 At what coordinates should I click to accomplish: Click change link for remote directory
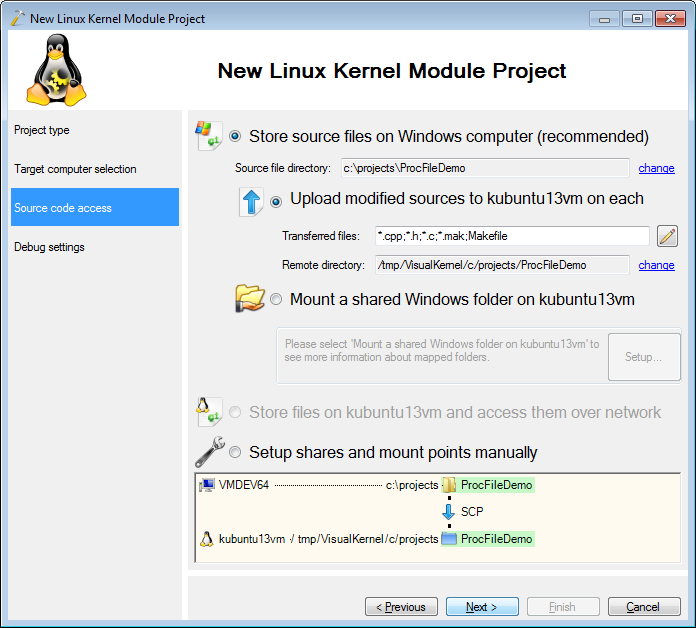pos(656,265)
